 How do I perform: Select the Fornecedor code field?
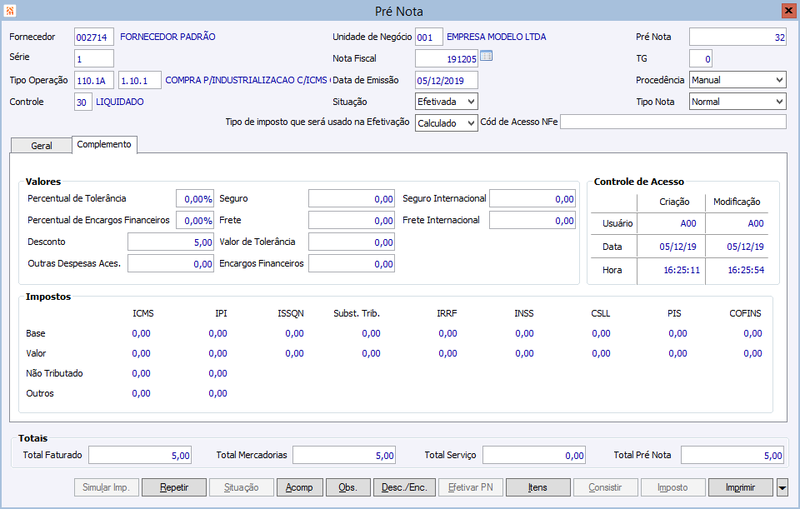click(93, 37)
